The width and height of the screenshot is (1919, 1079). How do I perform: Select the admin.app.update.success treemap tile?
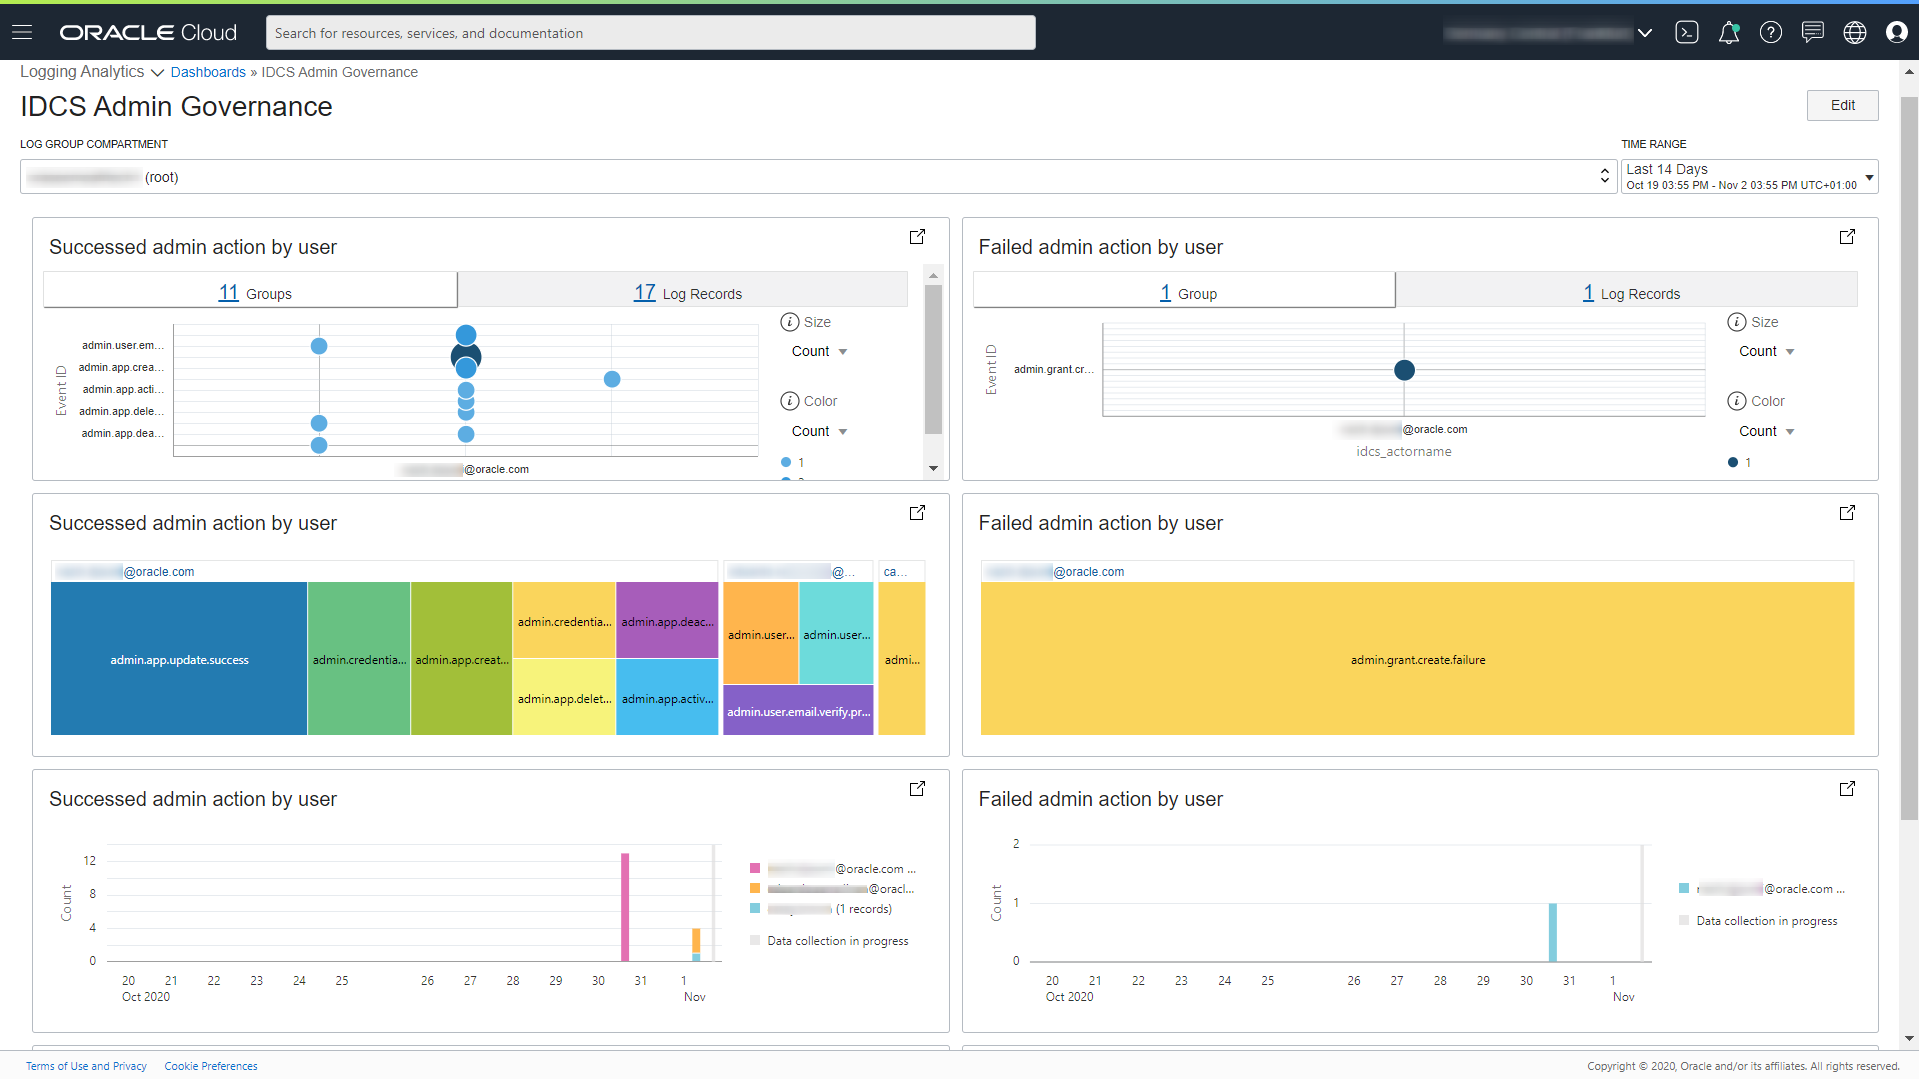tap(179, 659)
